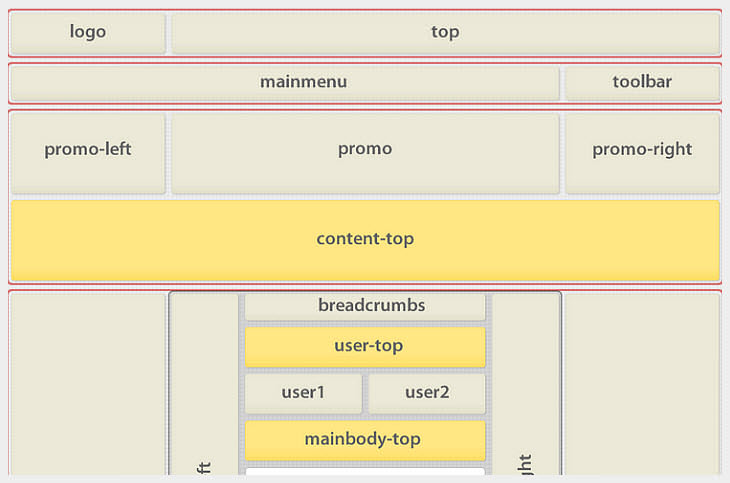Click the promo-right block
Screen dimensions: 730x483
[642, 151]
